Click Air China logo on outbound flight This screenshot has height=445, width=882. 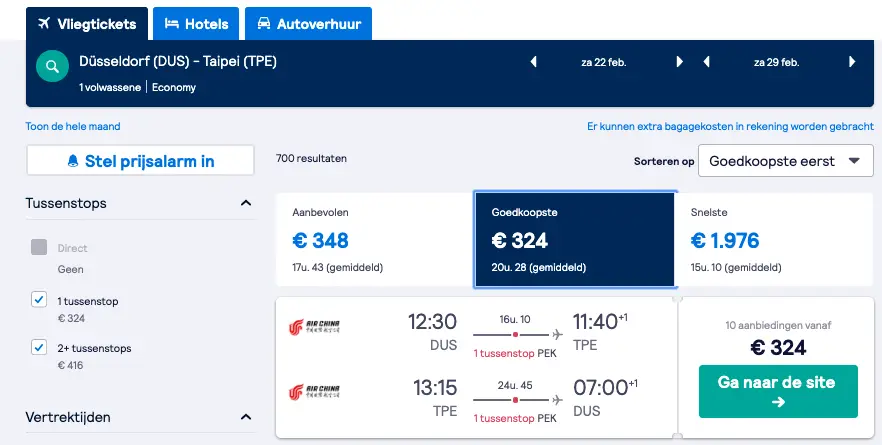pyautogui.click(x=314, y=327)
